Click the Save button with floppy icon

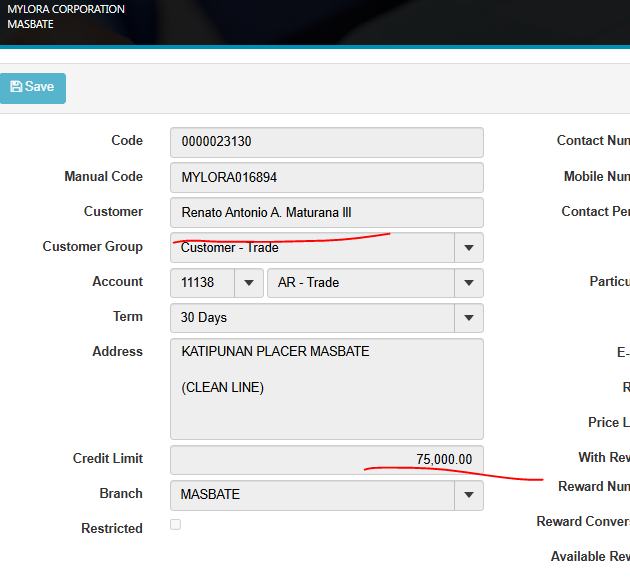(x=32, y=88)
